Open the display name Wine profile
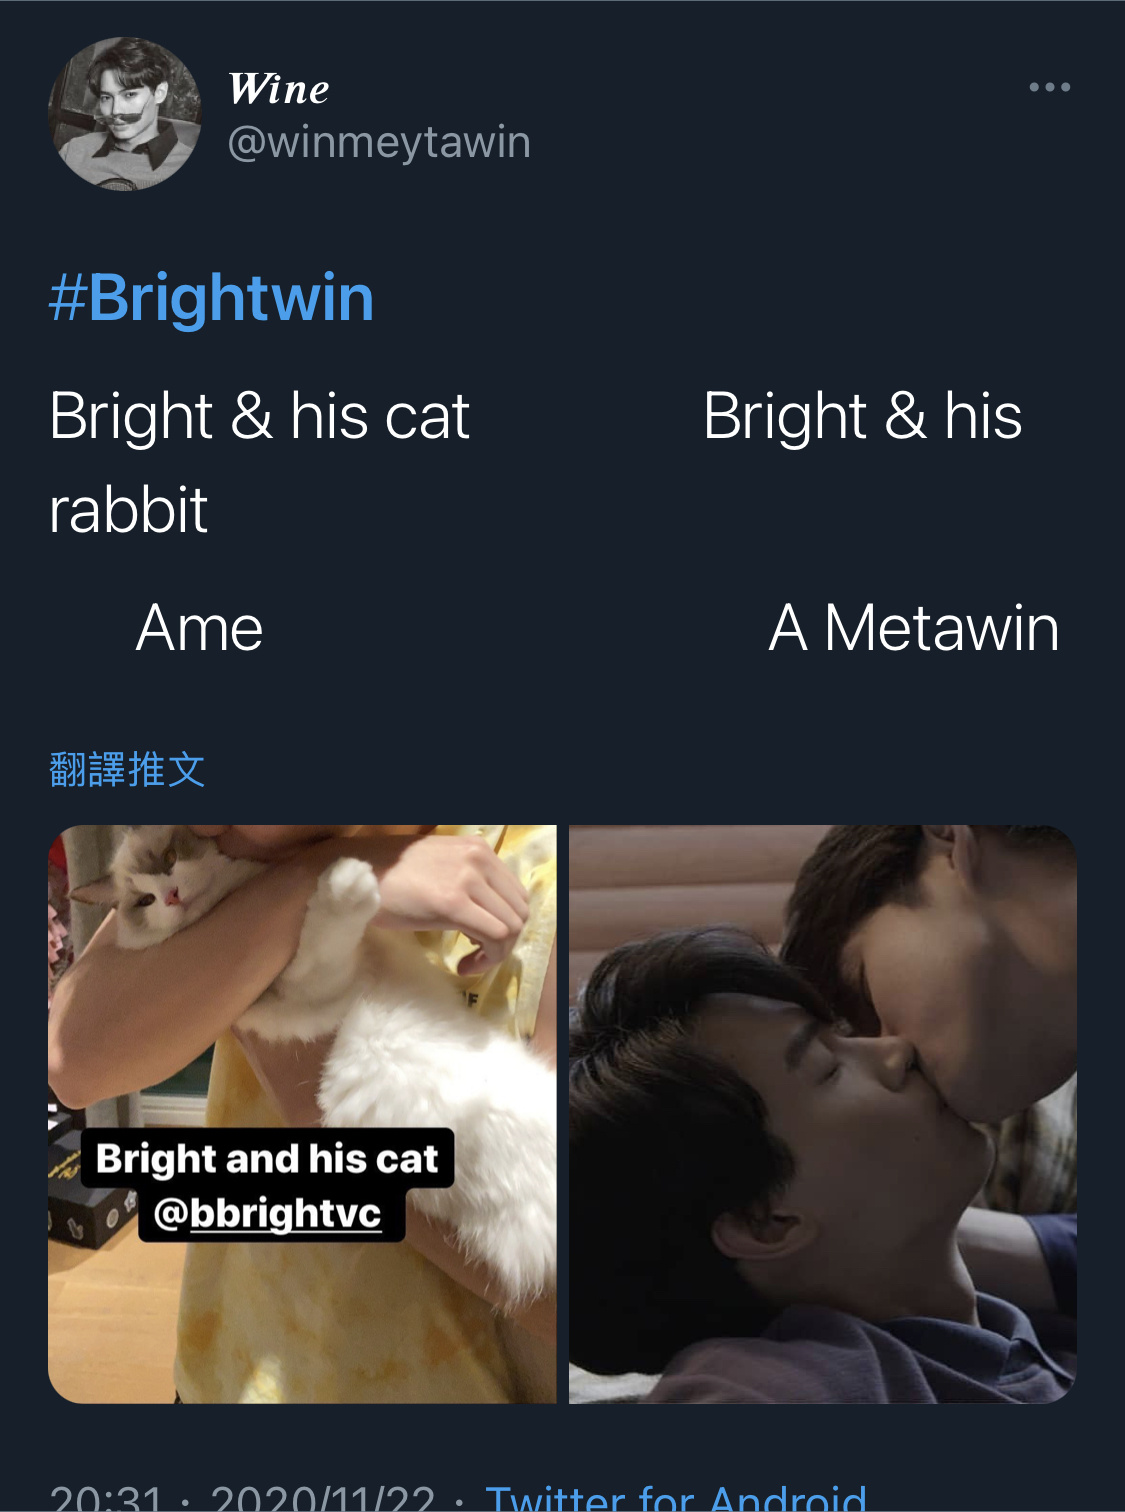Screen dimensions: 1125x1512 pos(279,89)
